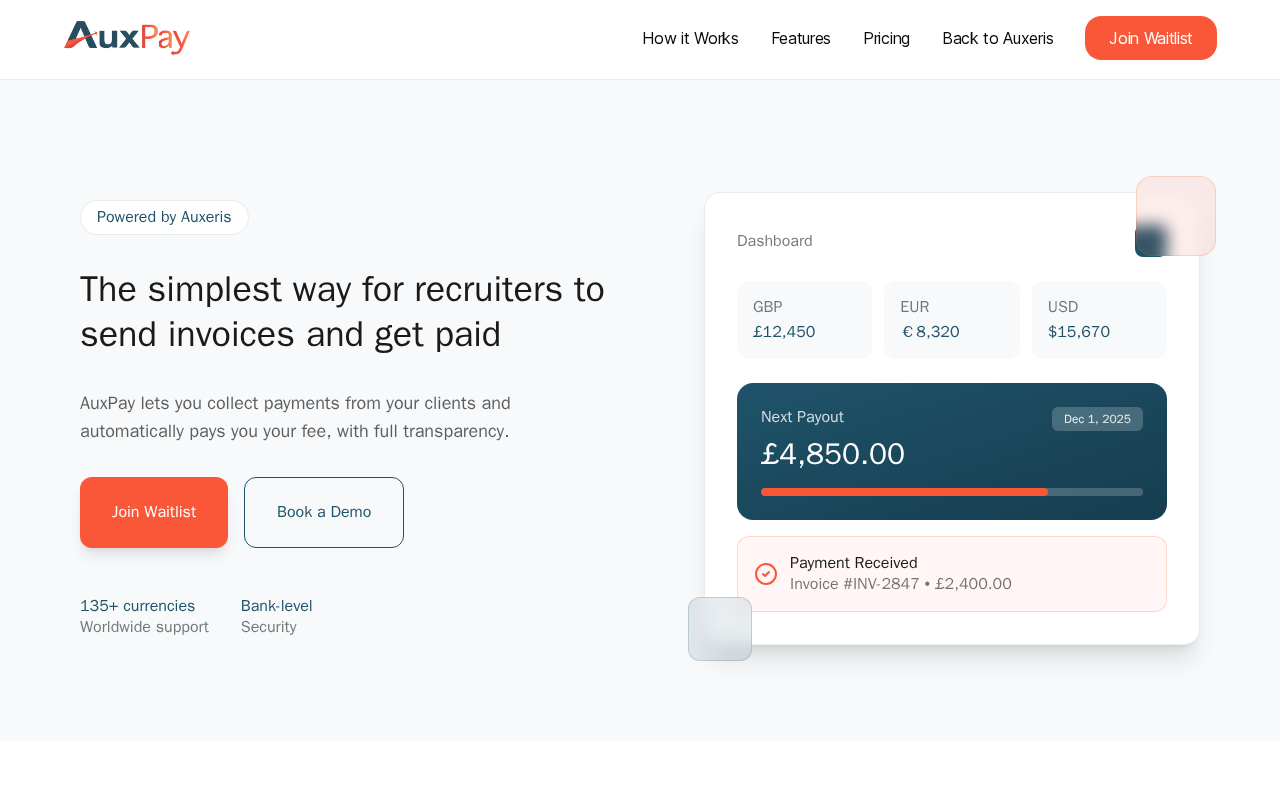Click the 135+ currencies stat
1280x800 pixels.
[138, 606]
